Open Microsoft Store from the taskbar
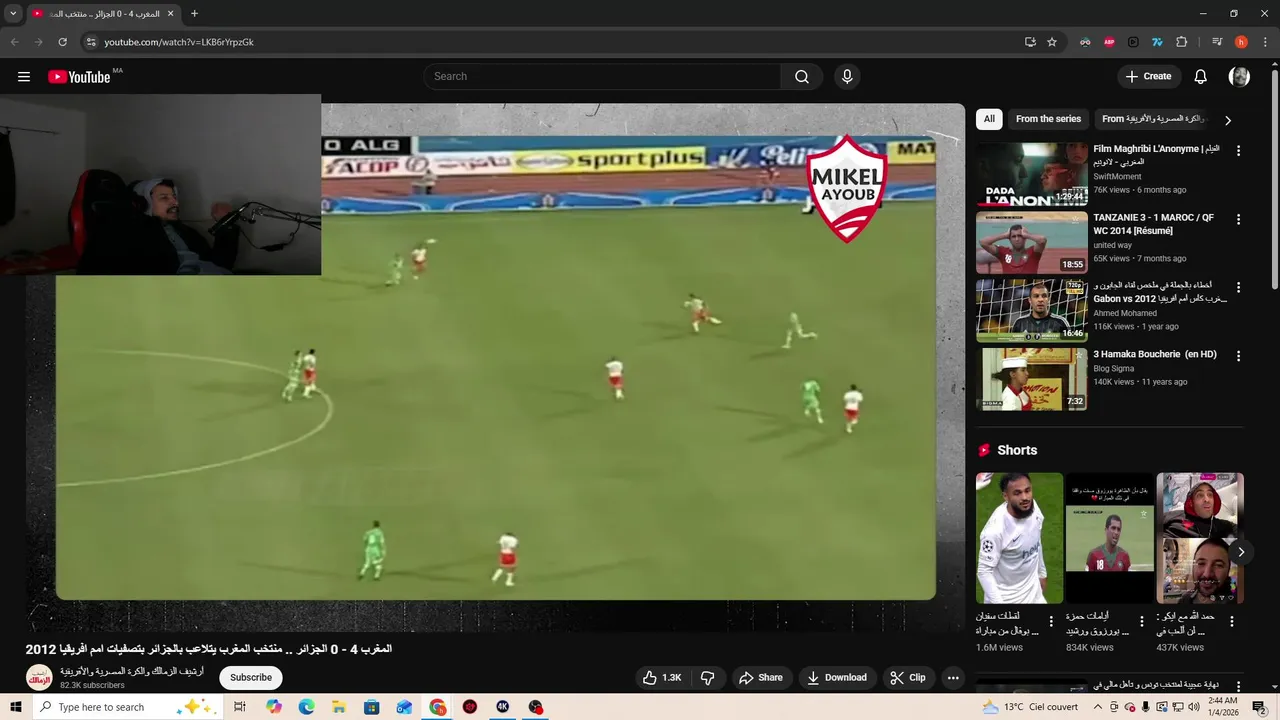Image resolution: width=1280 pixels, height=720 pixels. click(x=371, y=707)
